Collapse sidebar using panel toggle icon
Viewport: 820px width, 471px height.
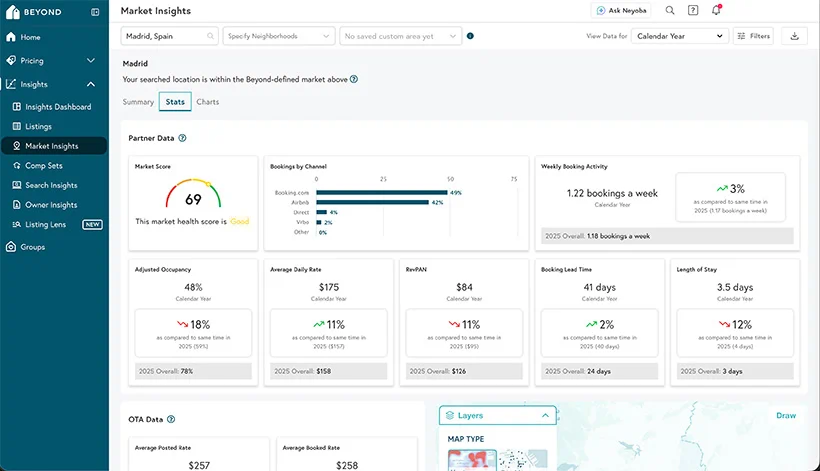(x=95, y=12)
